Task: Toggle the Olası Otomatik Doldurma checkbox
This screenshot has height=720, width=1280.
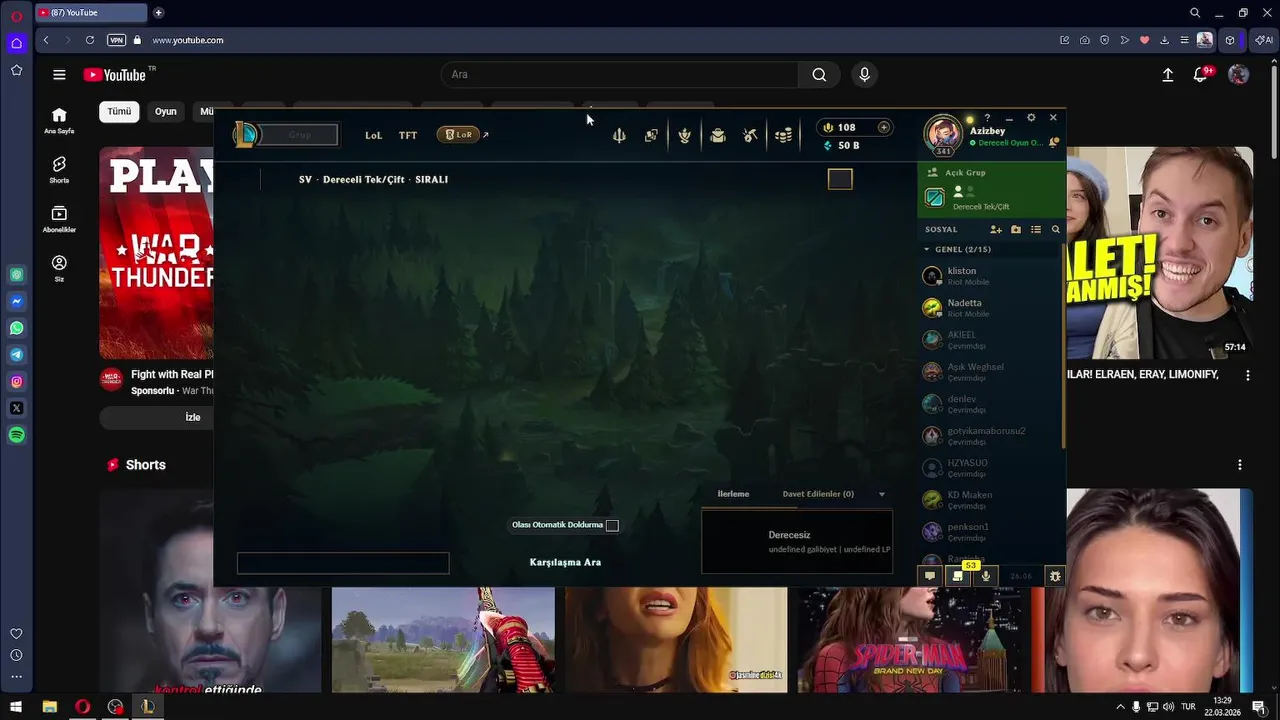Action: tap(612, 525)
